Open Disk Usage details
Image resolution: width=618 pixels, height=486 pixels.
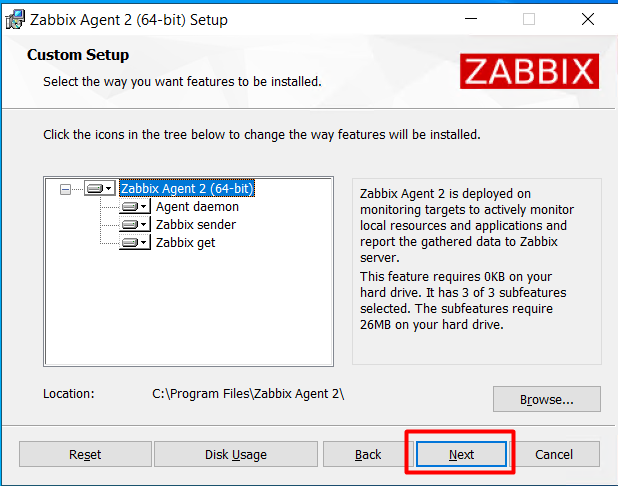click(x=236, y=454)
